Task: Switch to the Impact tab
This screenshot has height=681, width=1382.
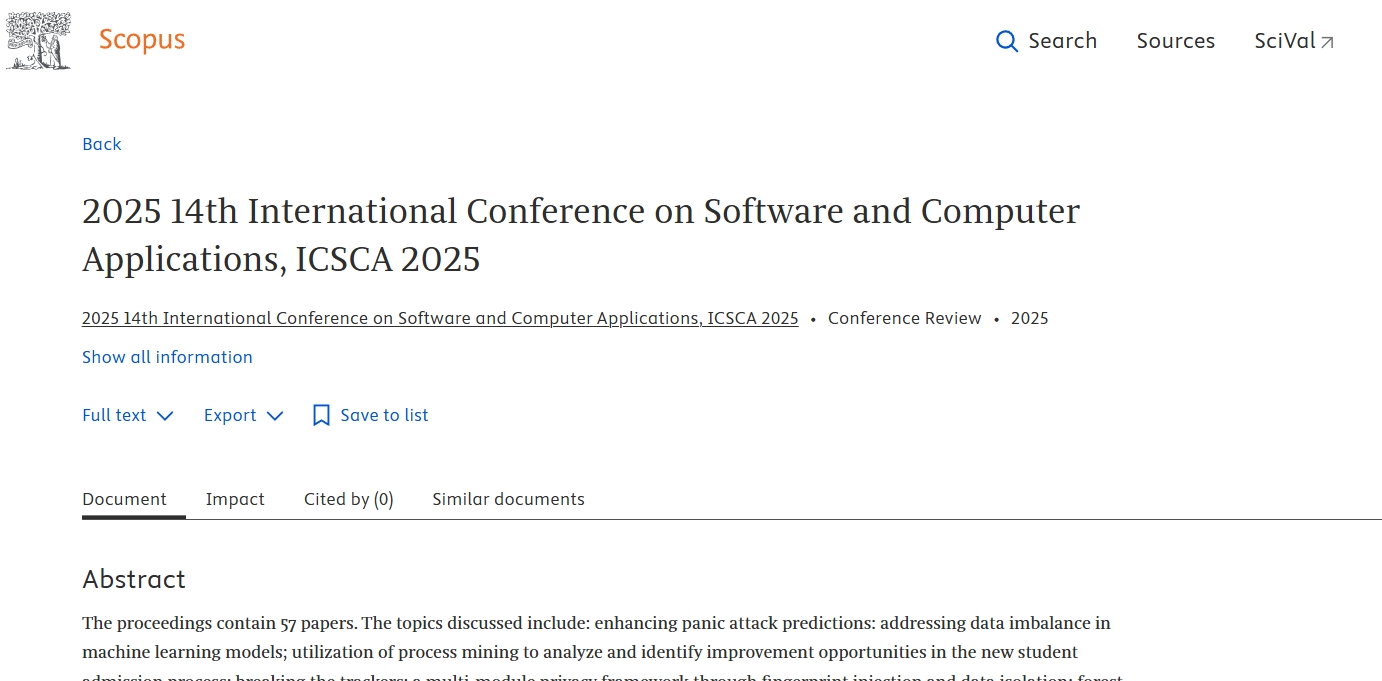Action: 235,499
